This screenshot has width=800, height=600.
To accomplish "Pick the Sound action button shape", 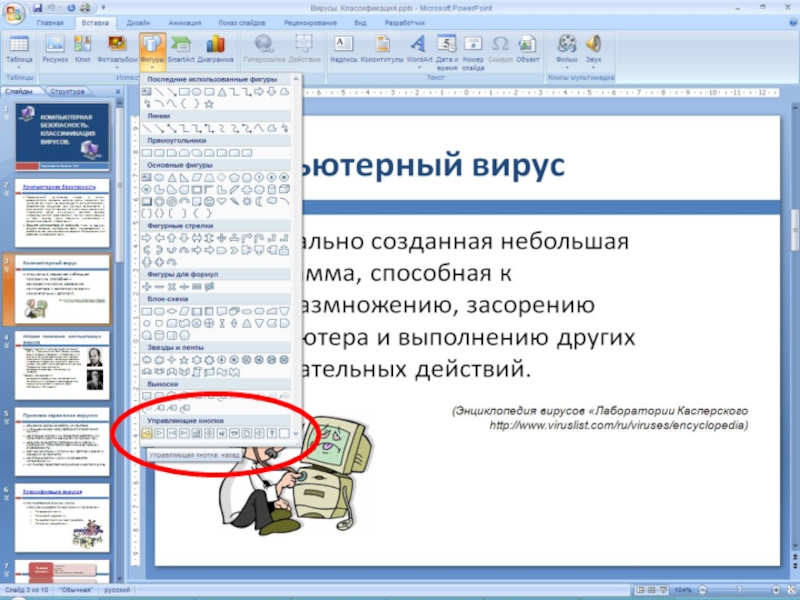I will click(259, 433).
